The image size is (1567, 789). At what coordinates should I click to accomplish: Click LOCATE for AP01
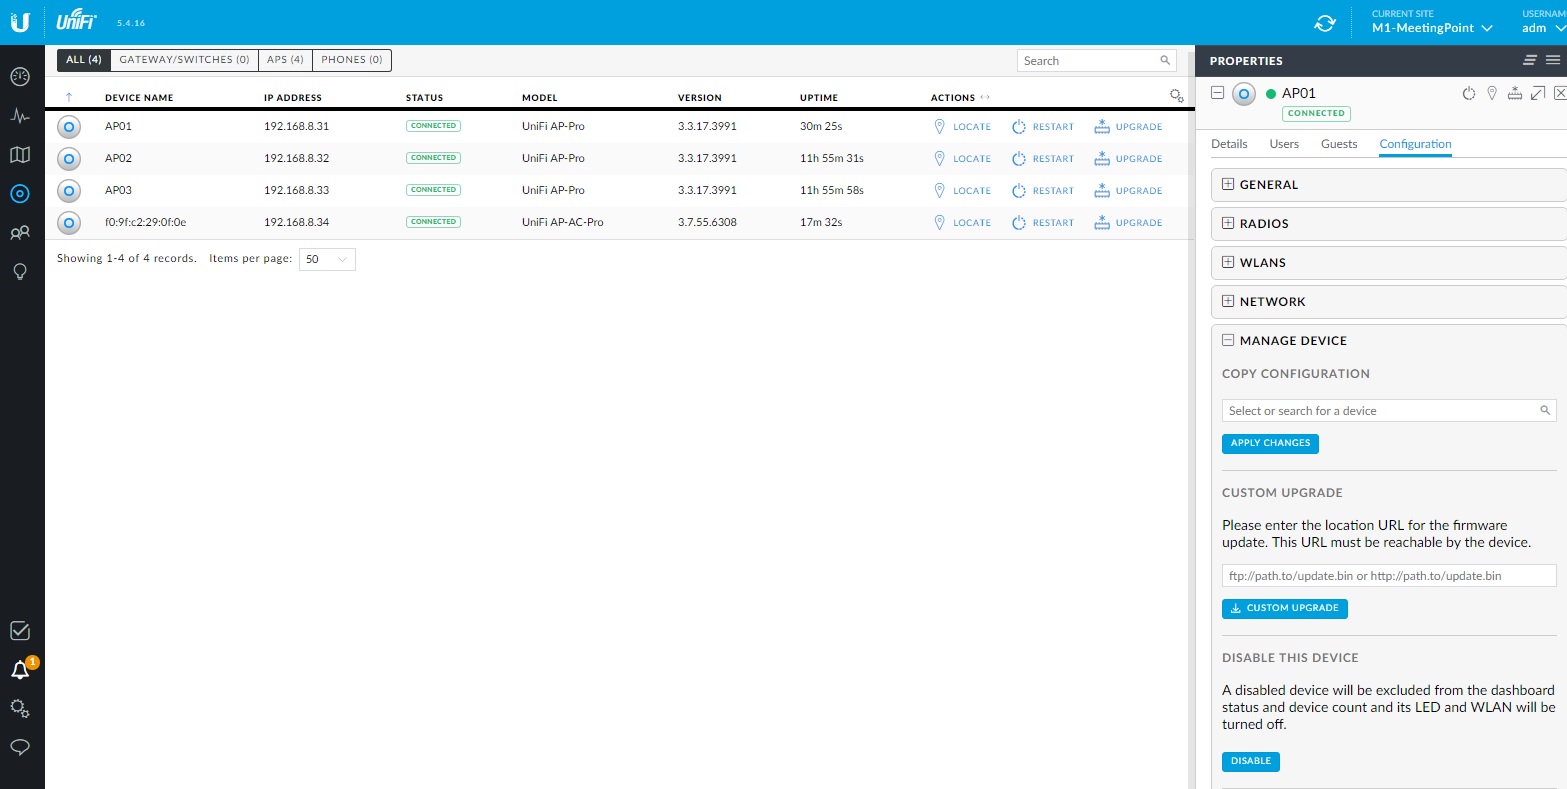(x=962, y=127)
